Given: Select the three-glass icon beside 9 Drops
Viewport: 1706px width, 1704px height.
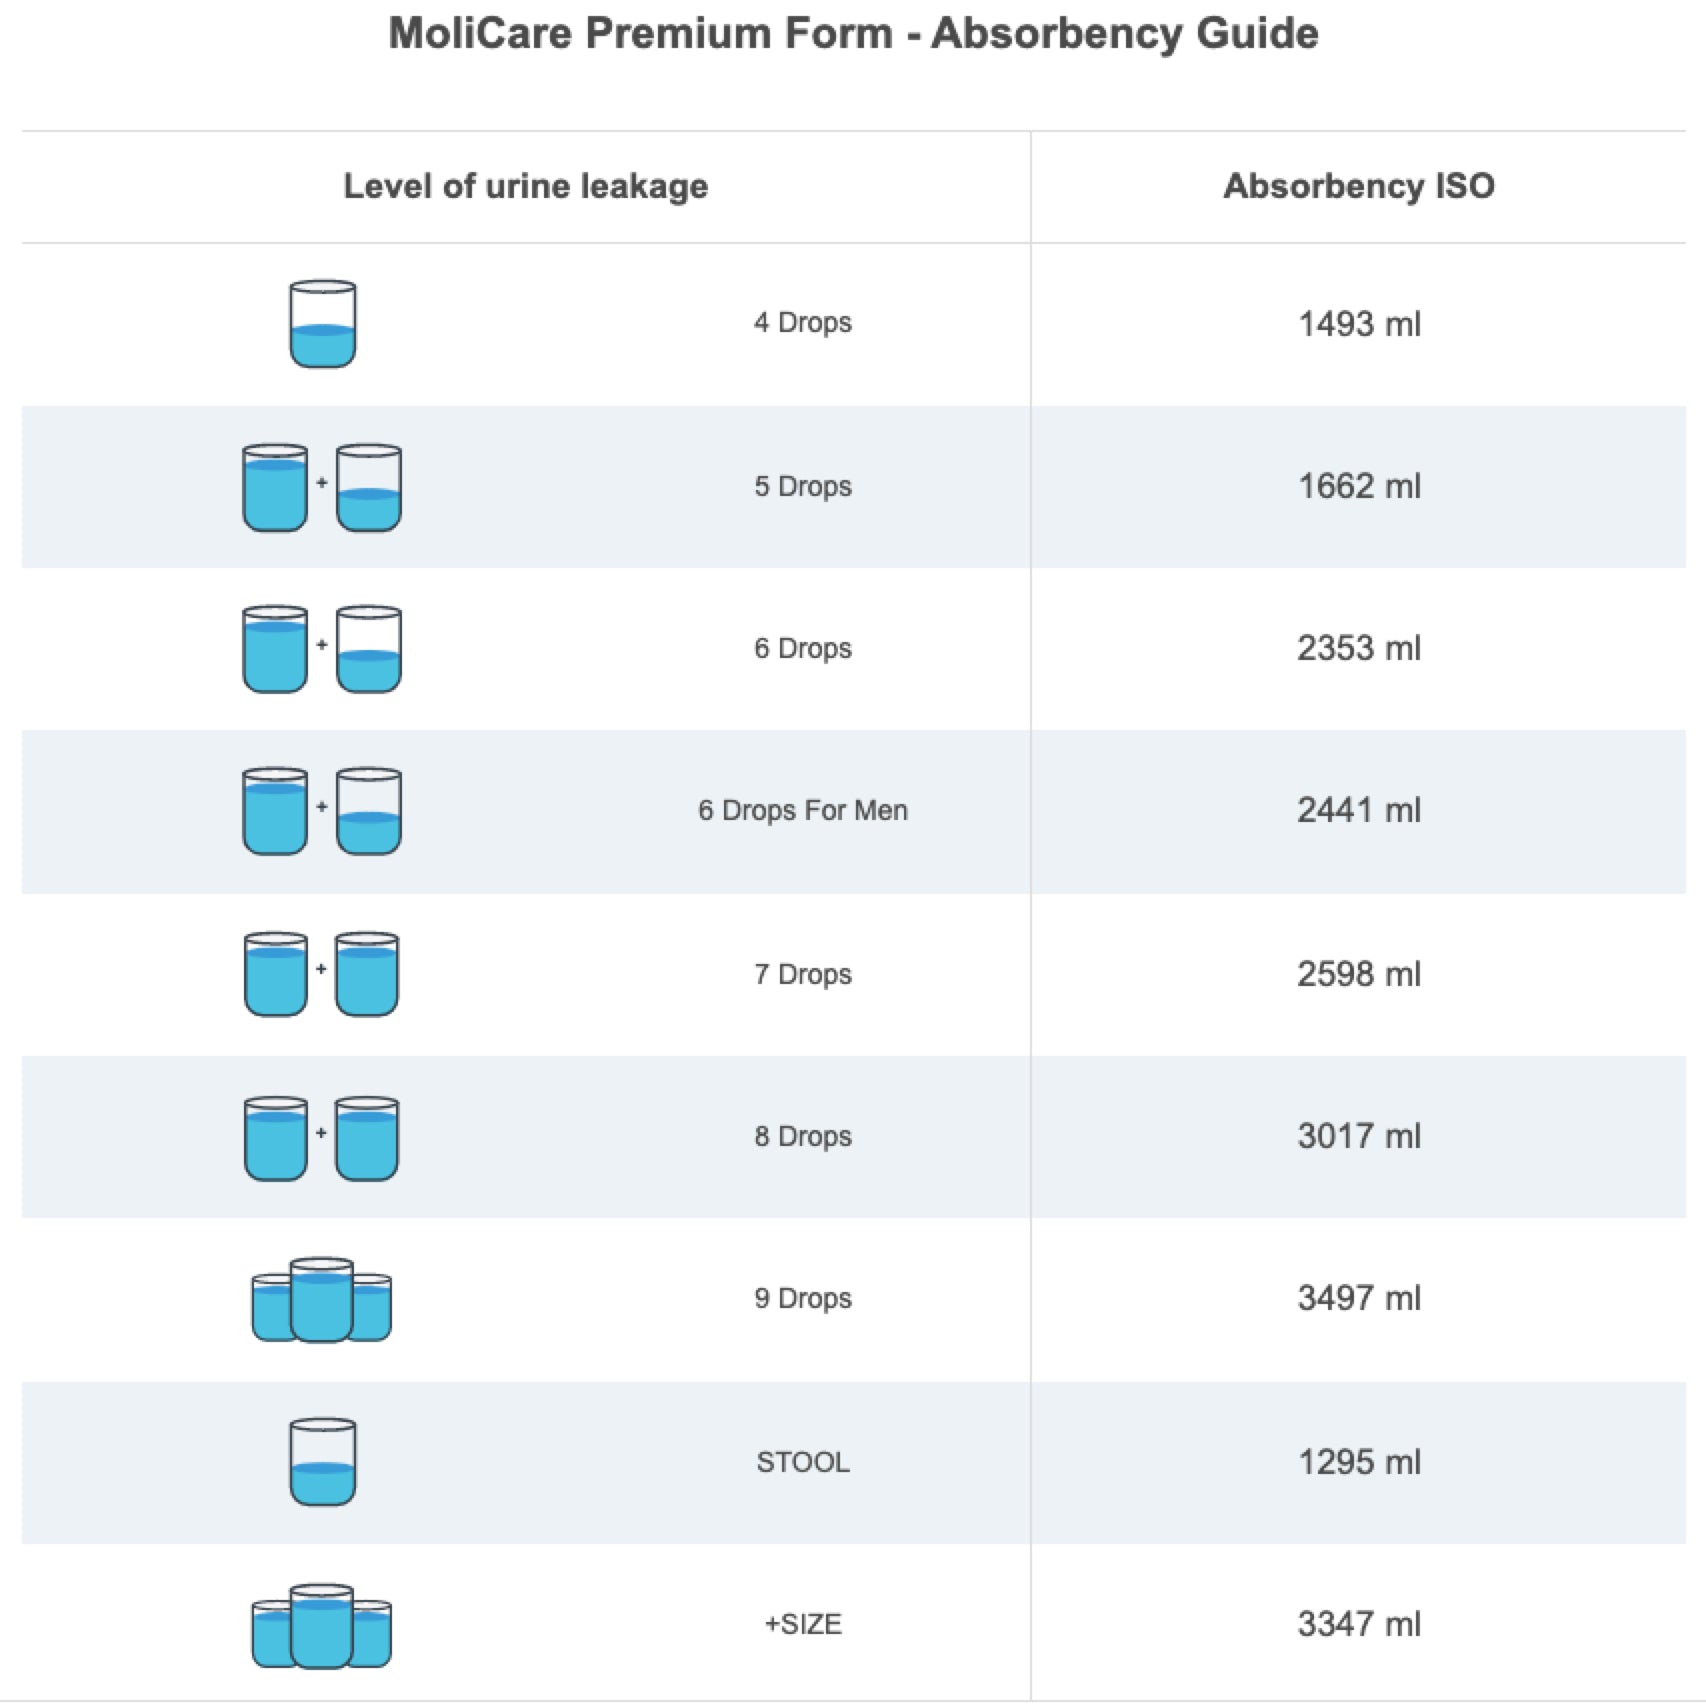Looking at the screenshot, I should (x=322, y=1300).
